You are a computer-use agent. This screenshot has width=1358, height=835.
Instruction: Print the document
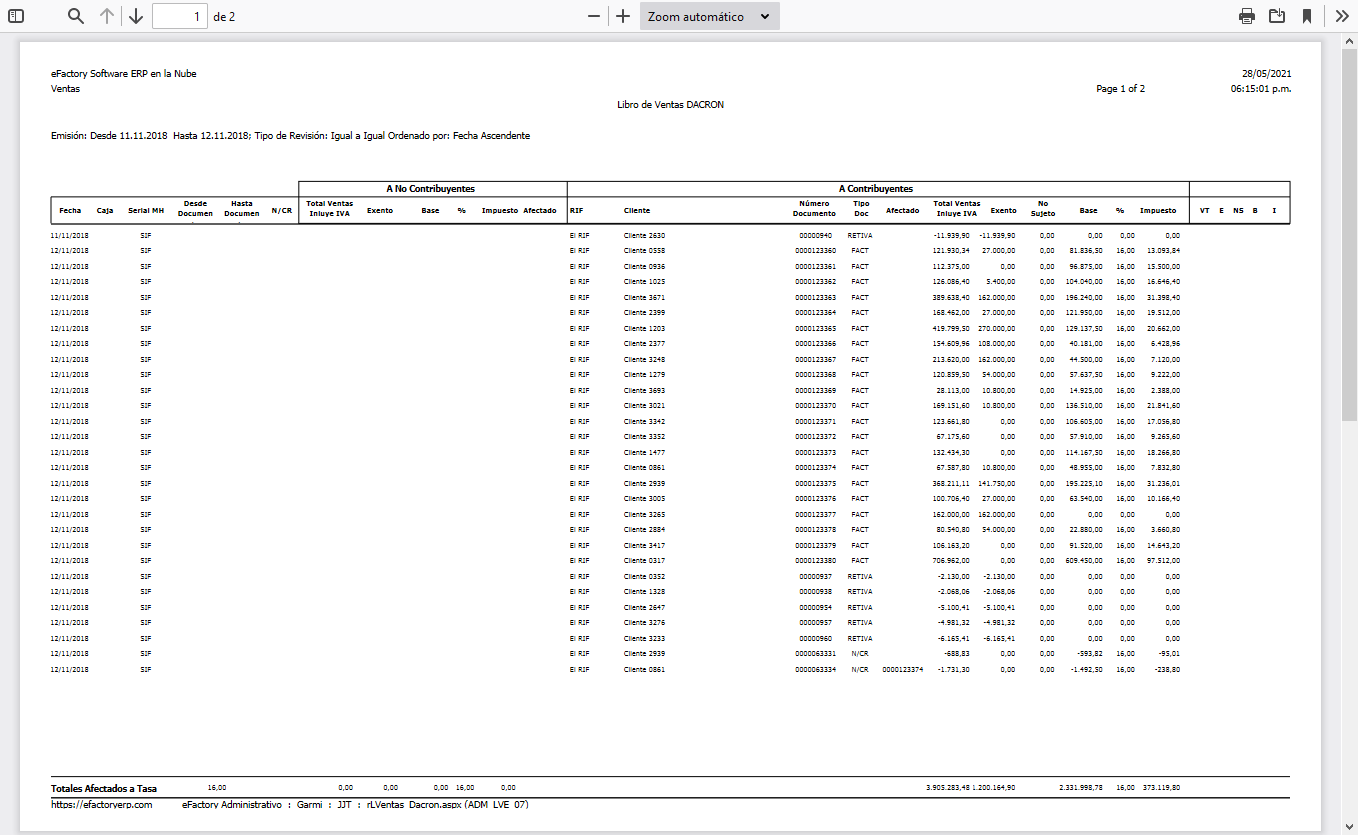1247,16
